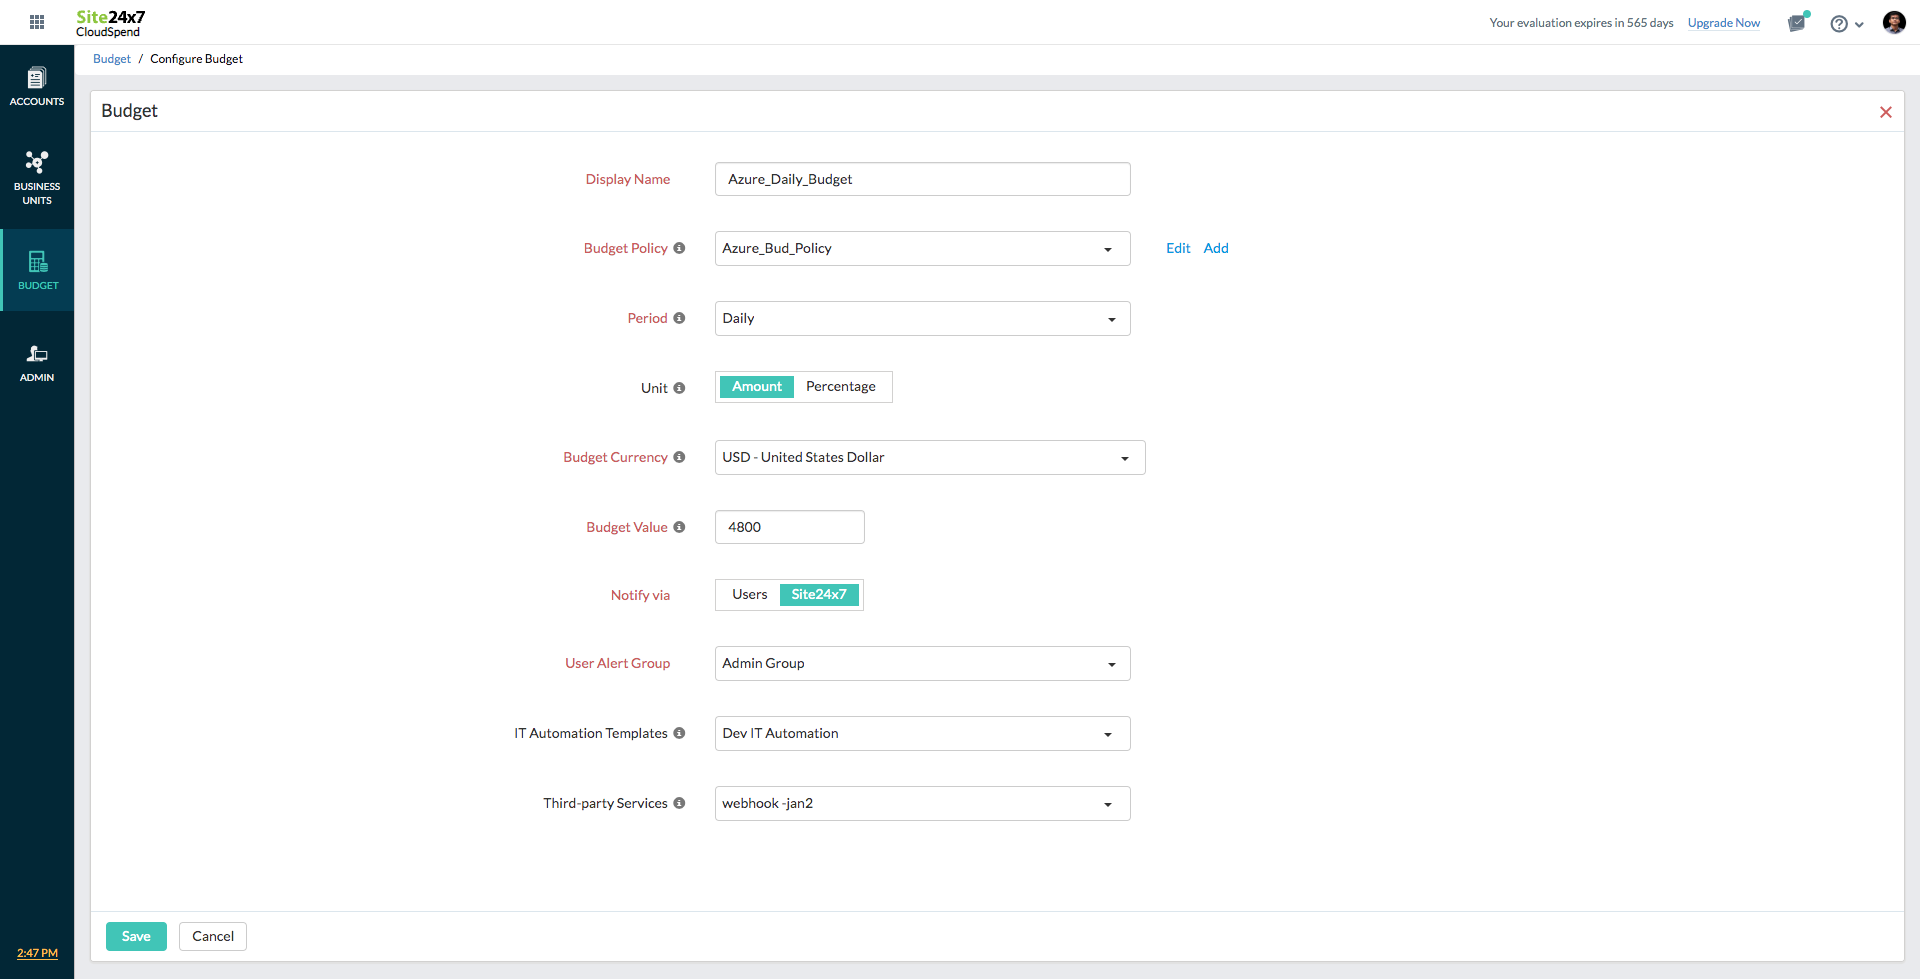This screenshot has height=979, width=1920.
Task: Click the info icon beside Budget Policy
Action: (679, 248)
